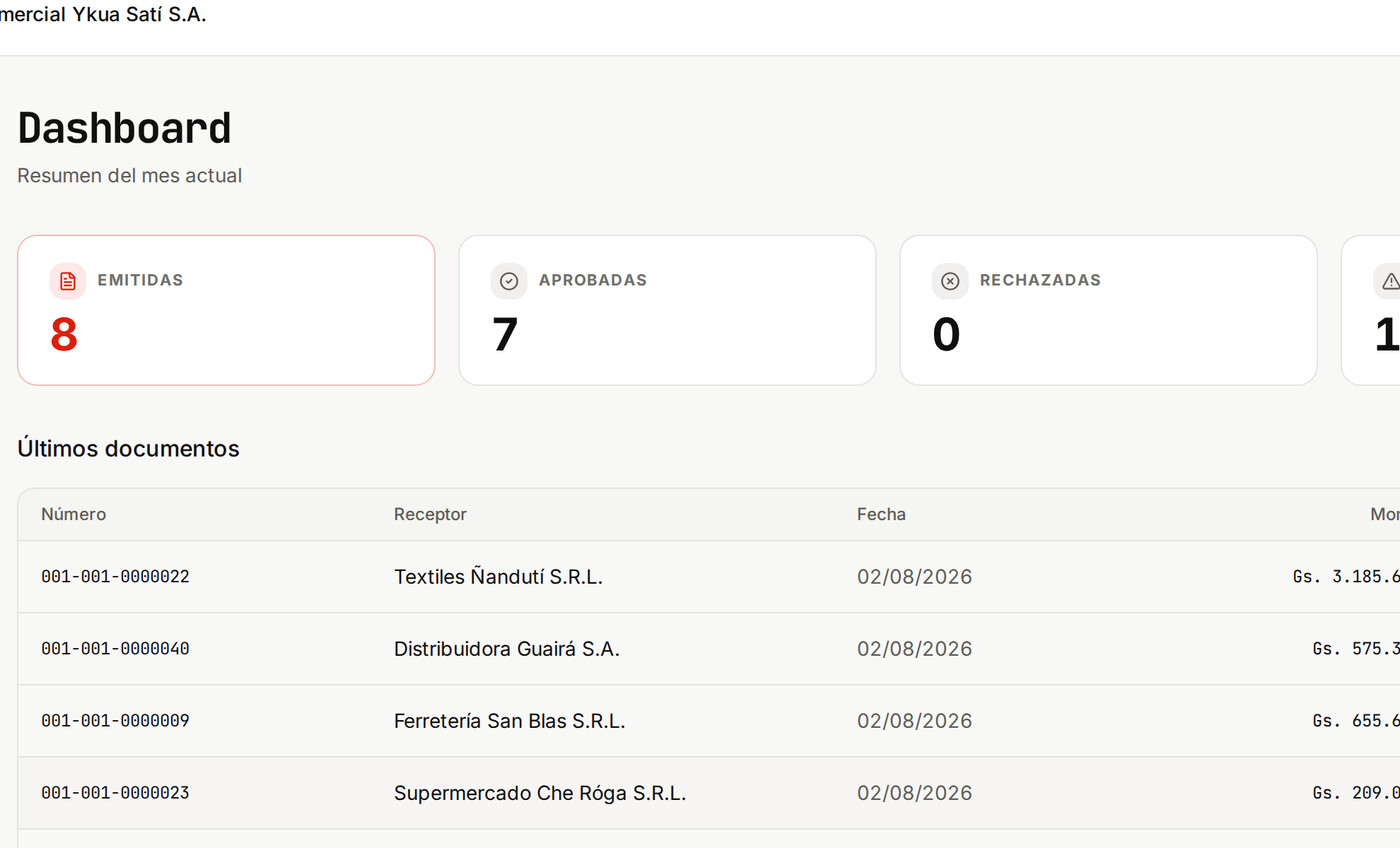Click the Últimos documentos section title
The image size is (1400, 848).
[x=128, y=449]
